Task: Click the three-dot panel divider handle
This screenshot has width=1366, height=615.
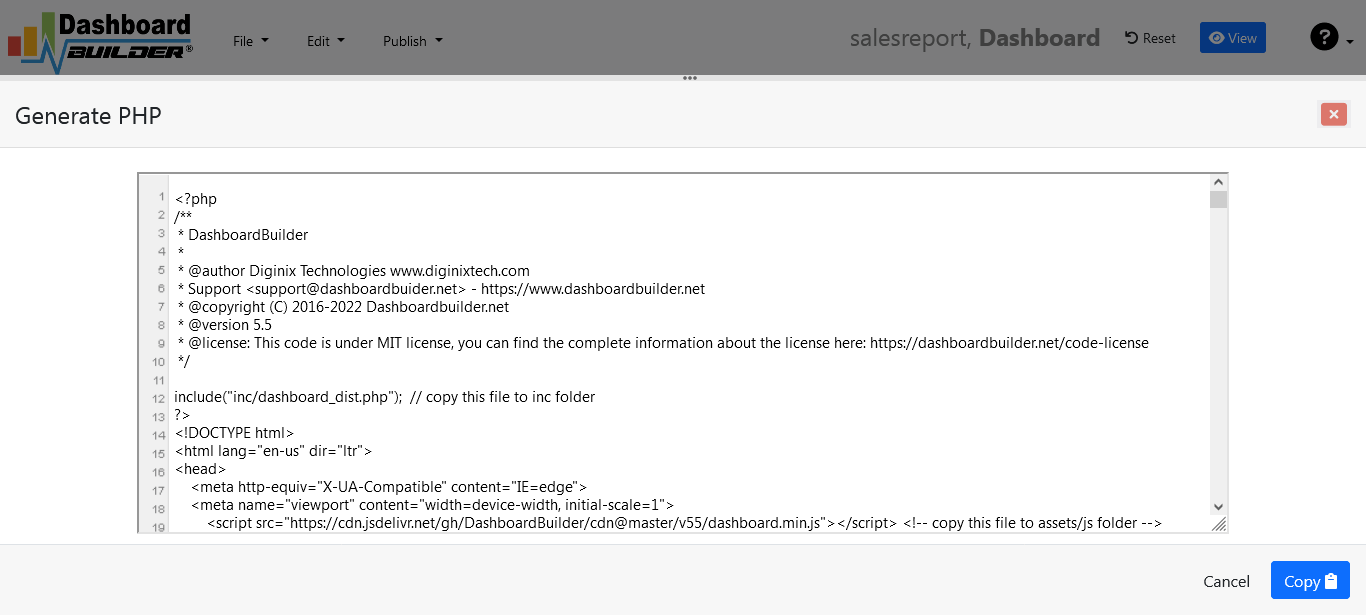Action: tap(689, 77)
